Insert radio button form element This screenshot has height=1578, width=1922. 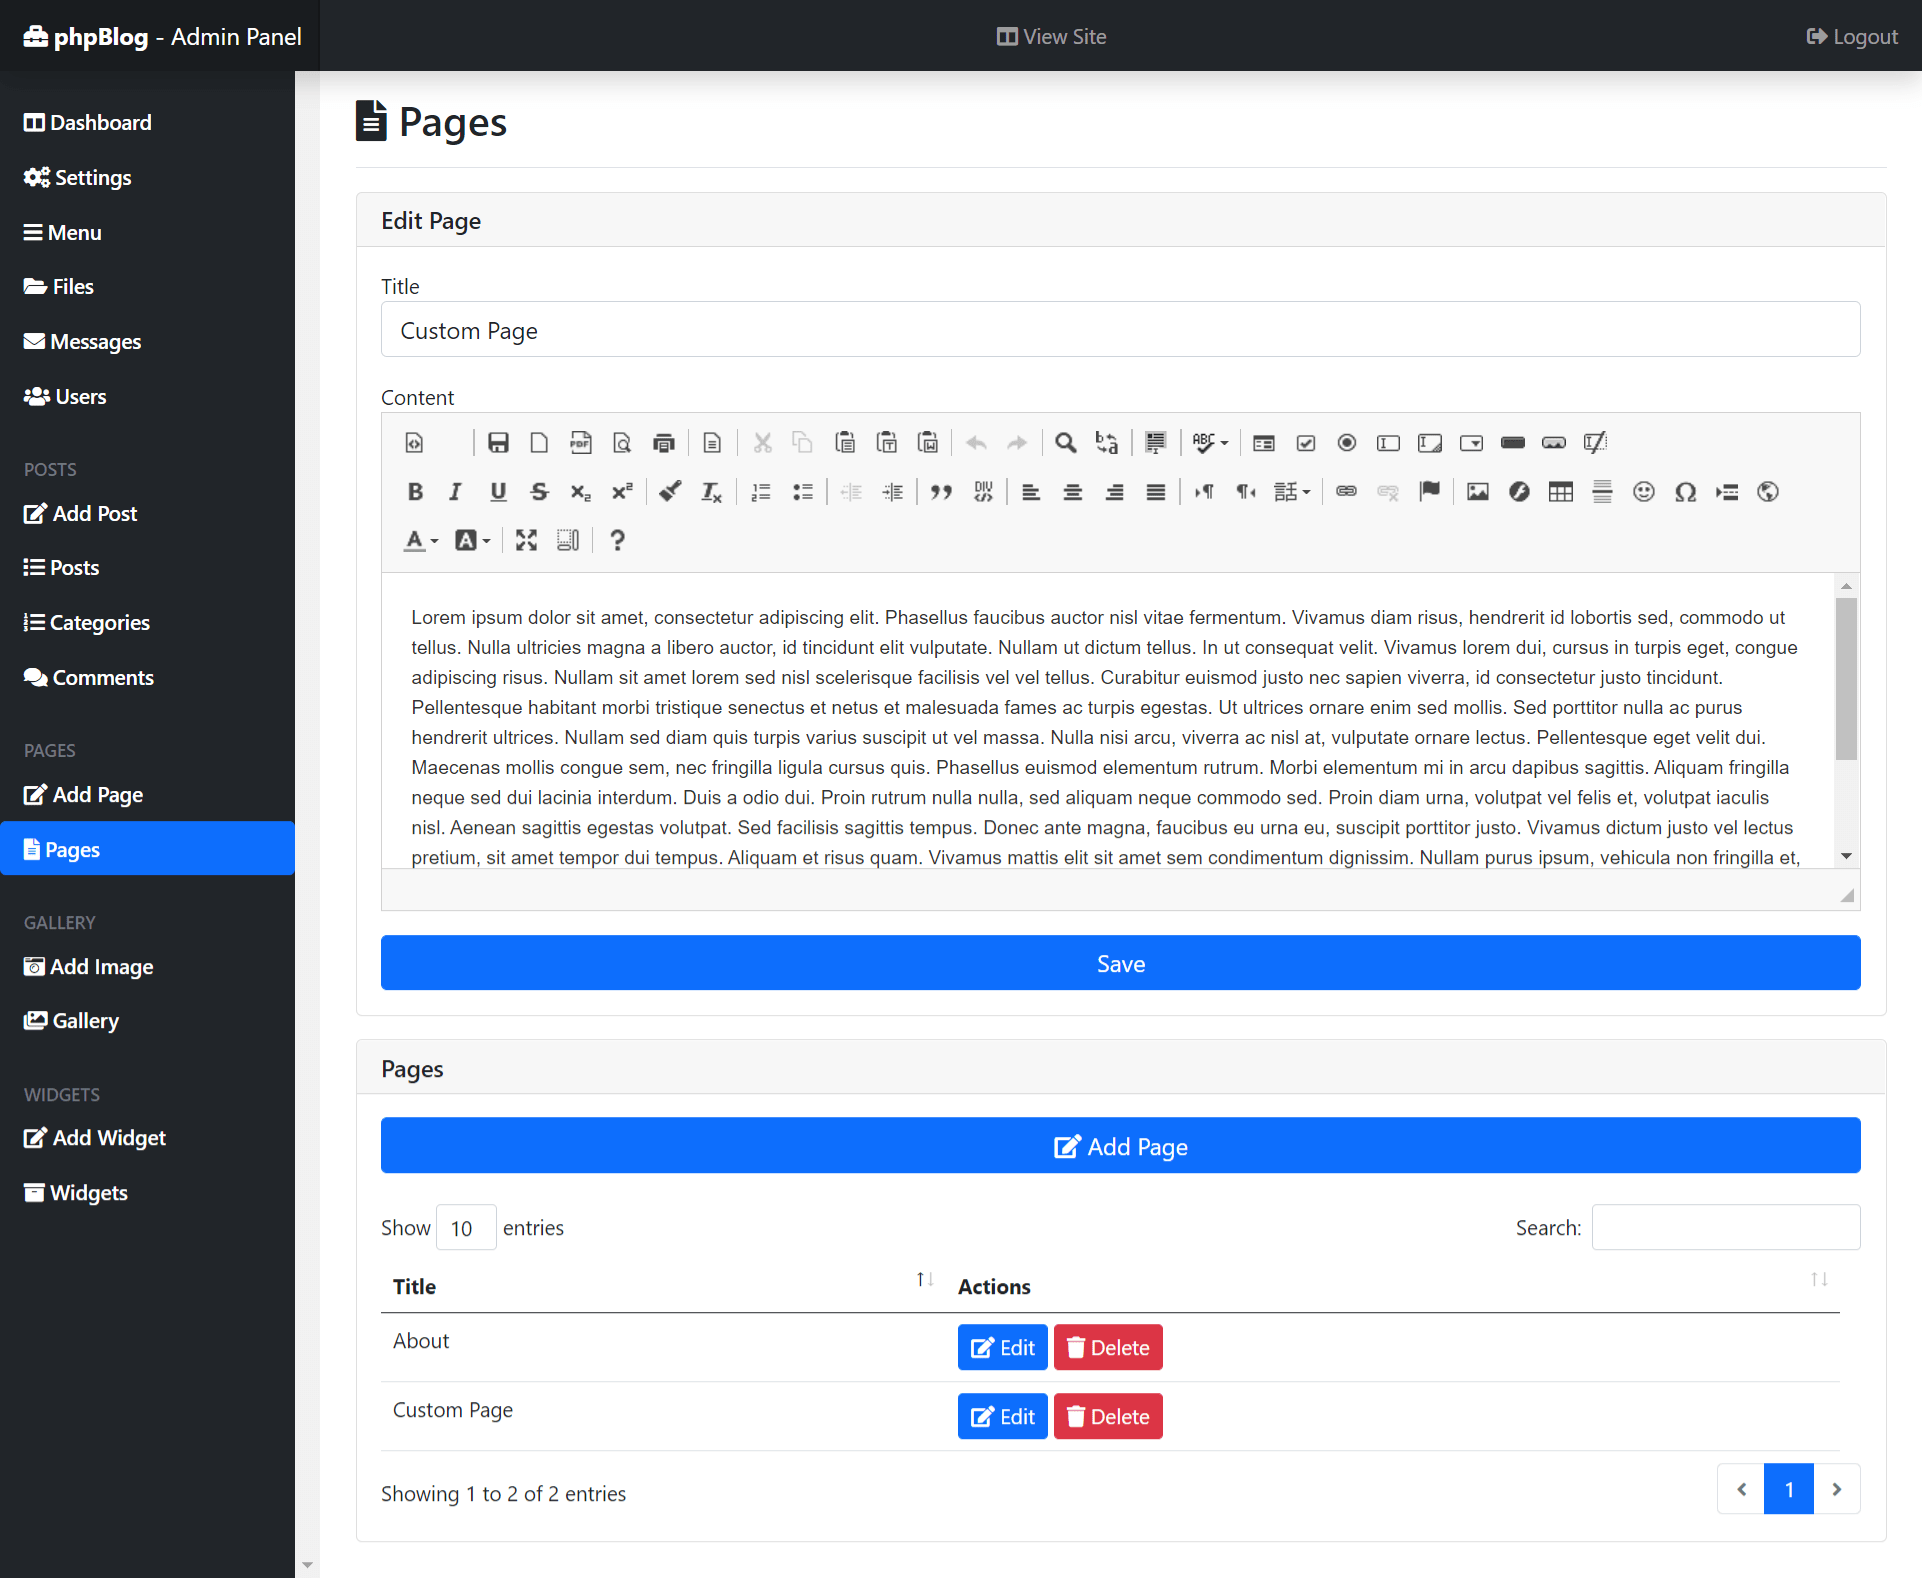(x=1347, y=443)
